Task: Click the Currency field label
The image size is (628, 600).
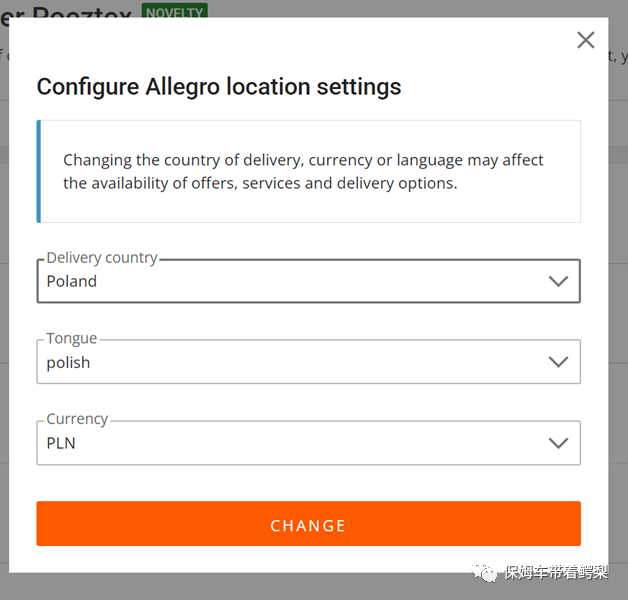Action: pyautogui.click(x=77, y=420)
